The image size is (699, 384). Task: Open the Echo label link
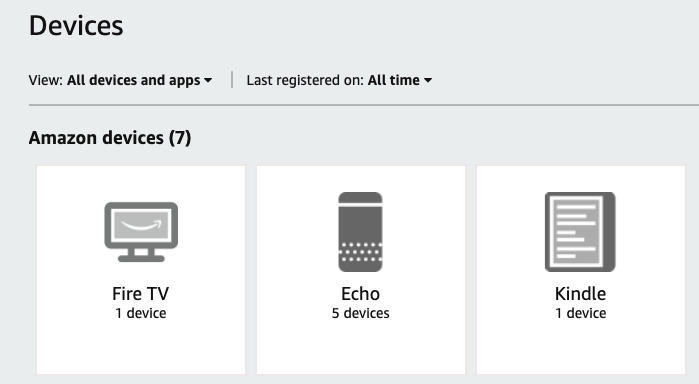(x=360, y=293)
